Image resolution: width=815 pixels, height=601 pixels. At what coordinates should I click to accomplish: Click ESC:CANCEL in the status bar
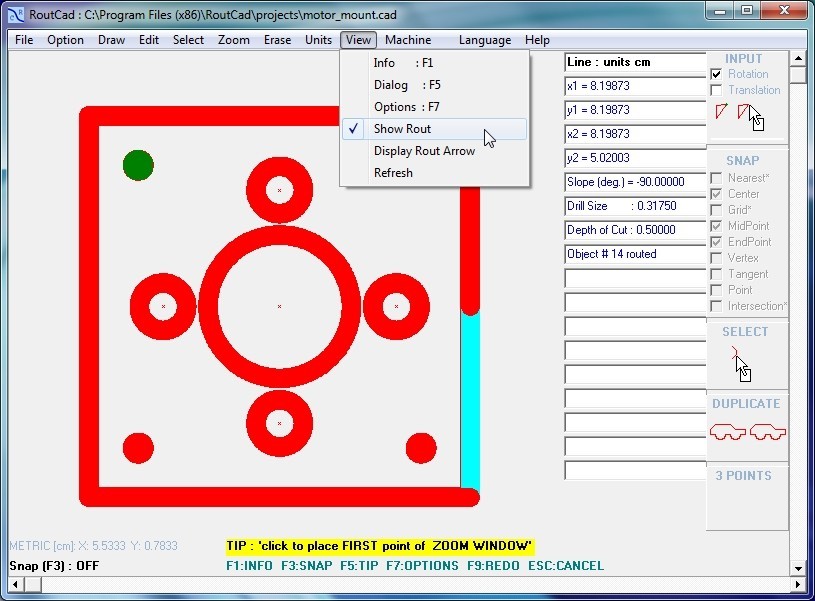click(565, 565)
